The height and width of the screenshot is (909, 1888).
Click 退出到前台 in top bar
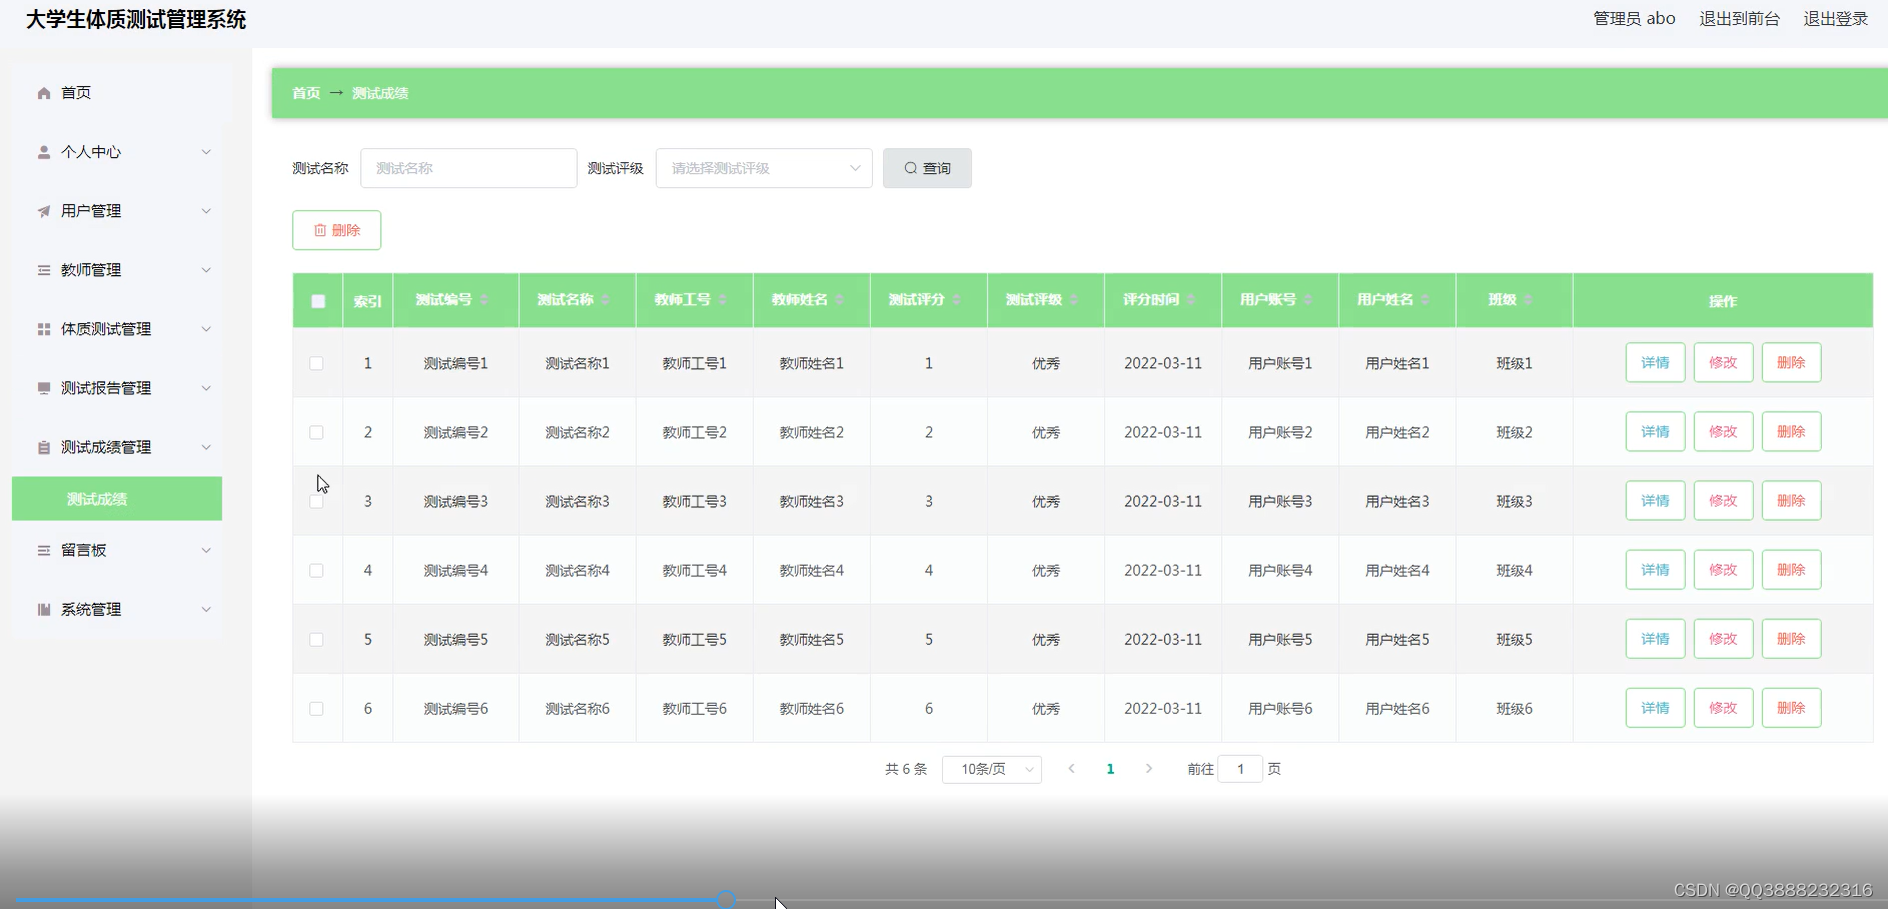[x=1739, y=19]
